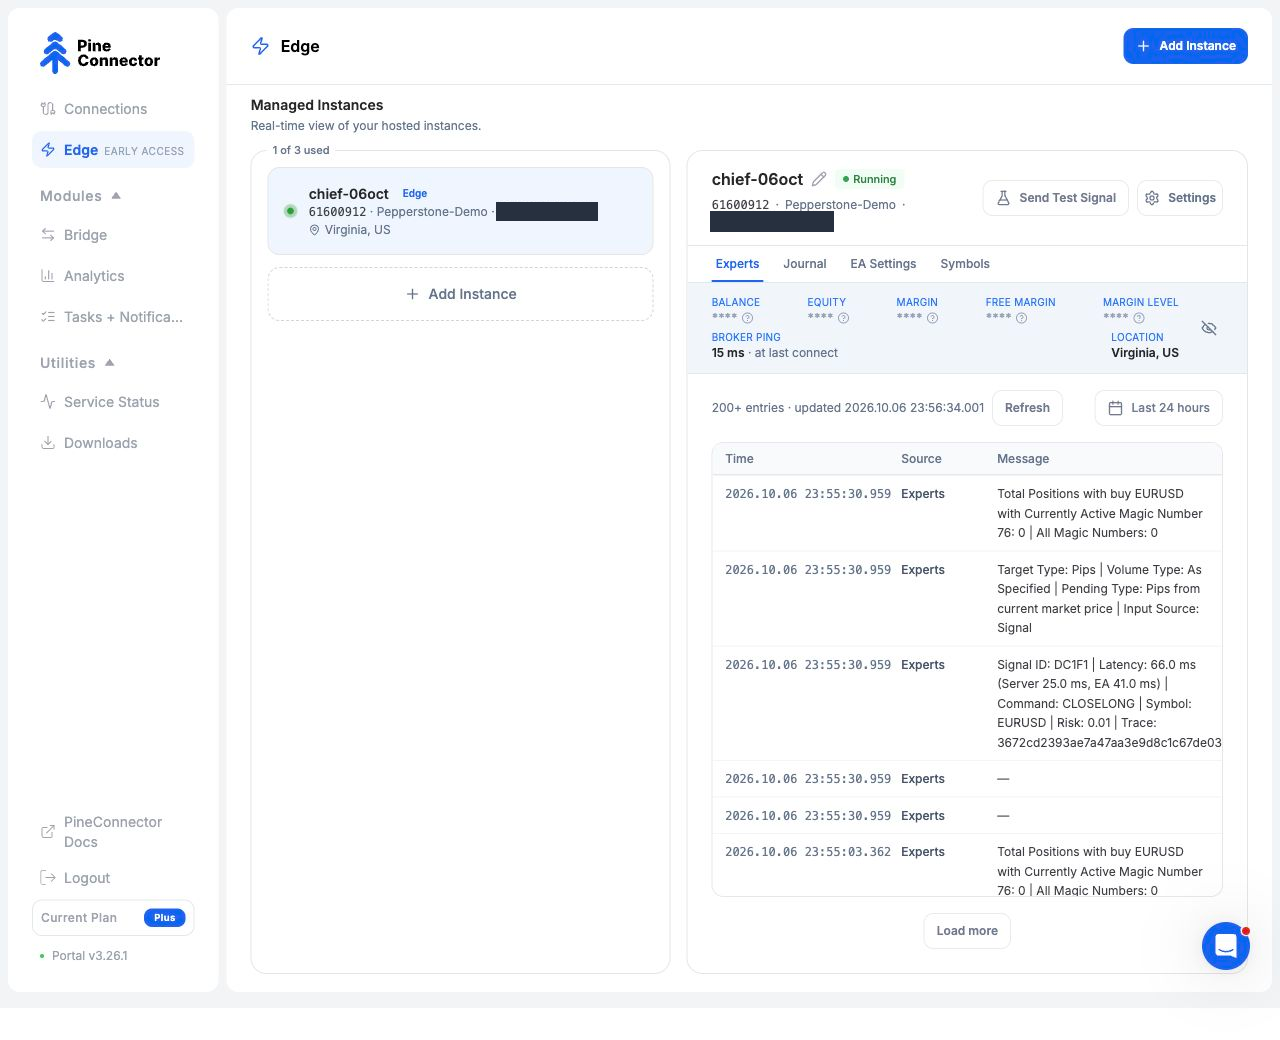
Task: Click the Signal ID DC1F1 log message
Action: (1109, 703)
